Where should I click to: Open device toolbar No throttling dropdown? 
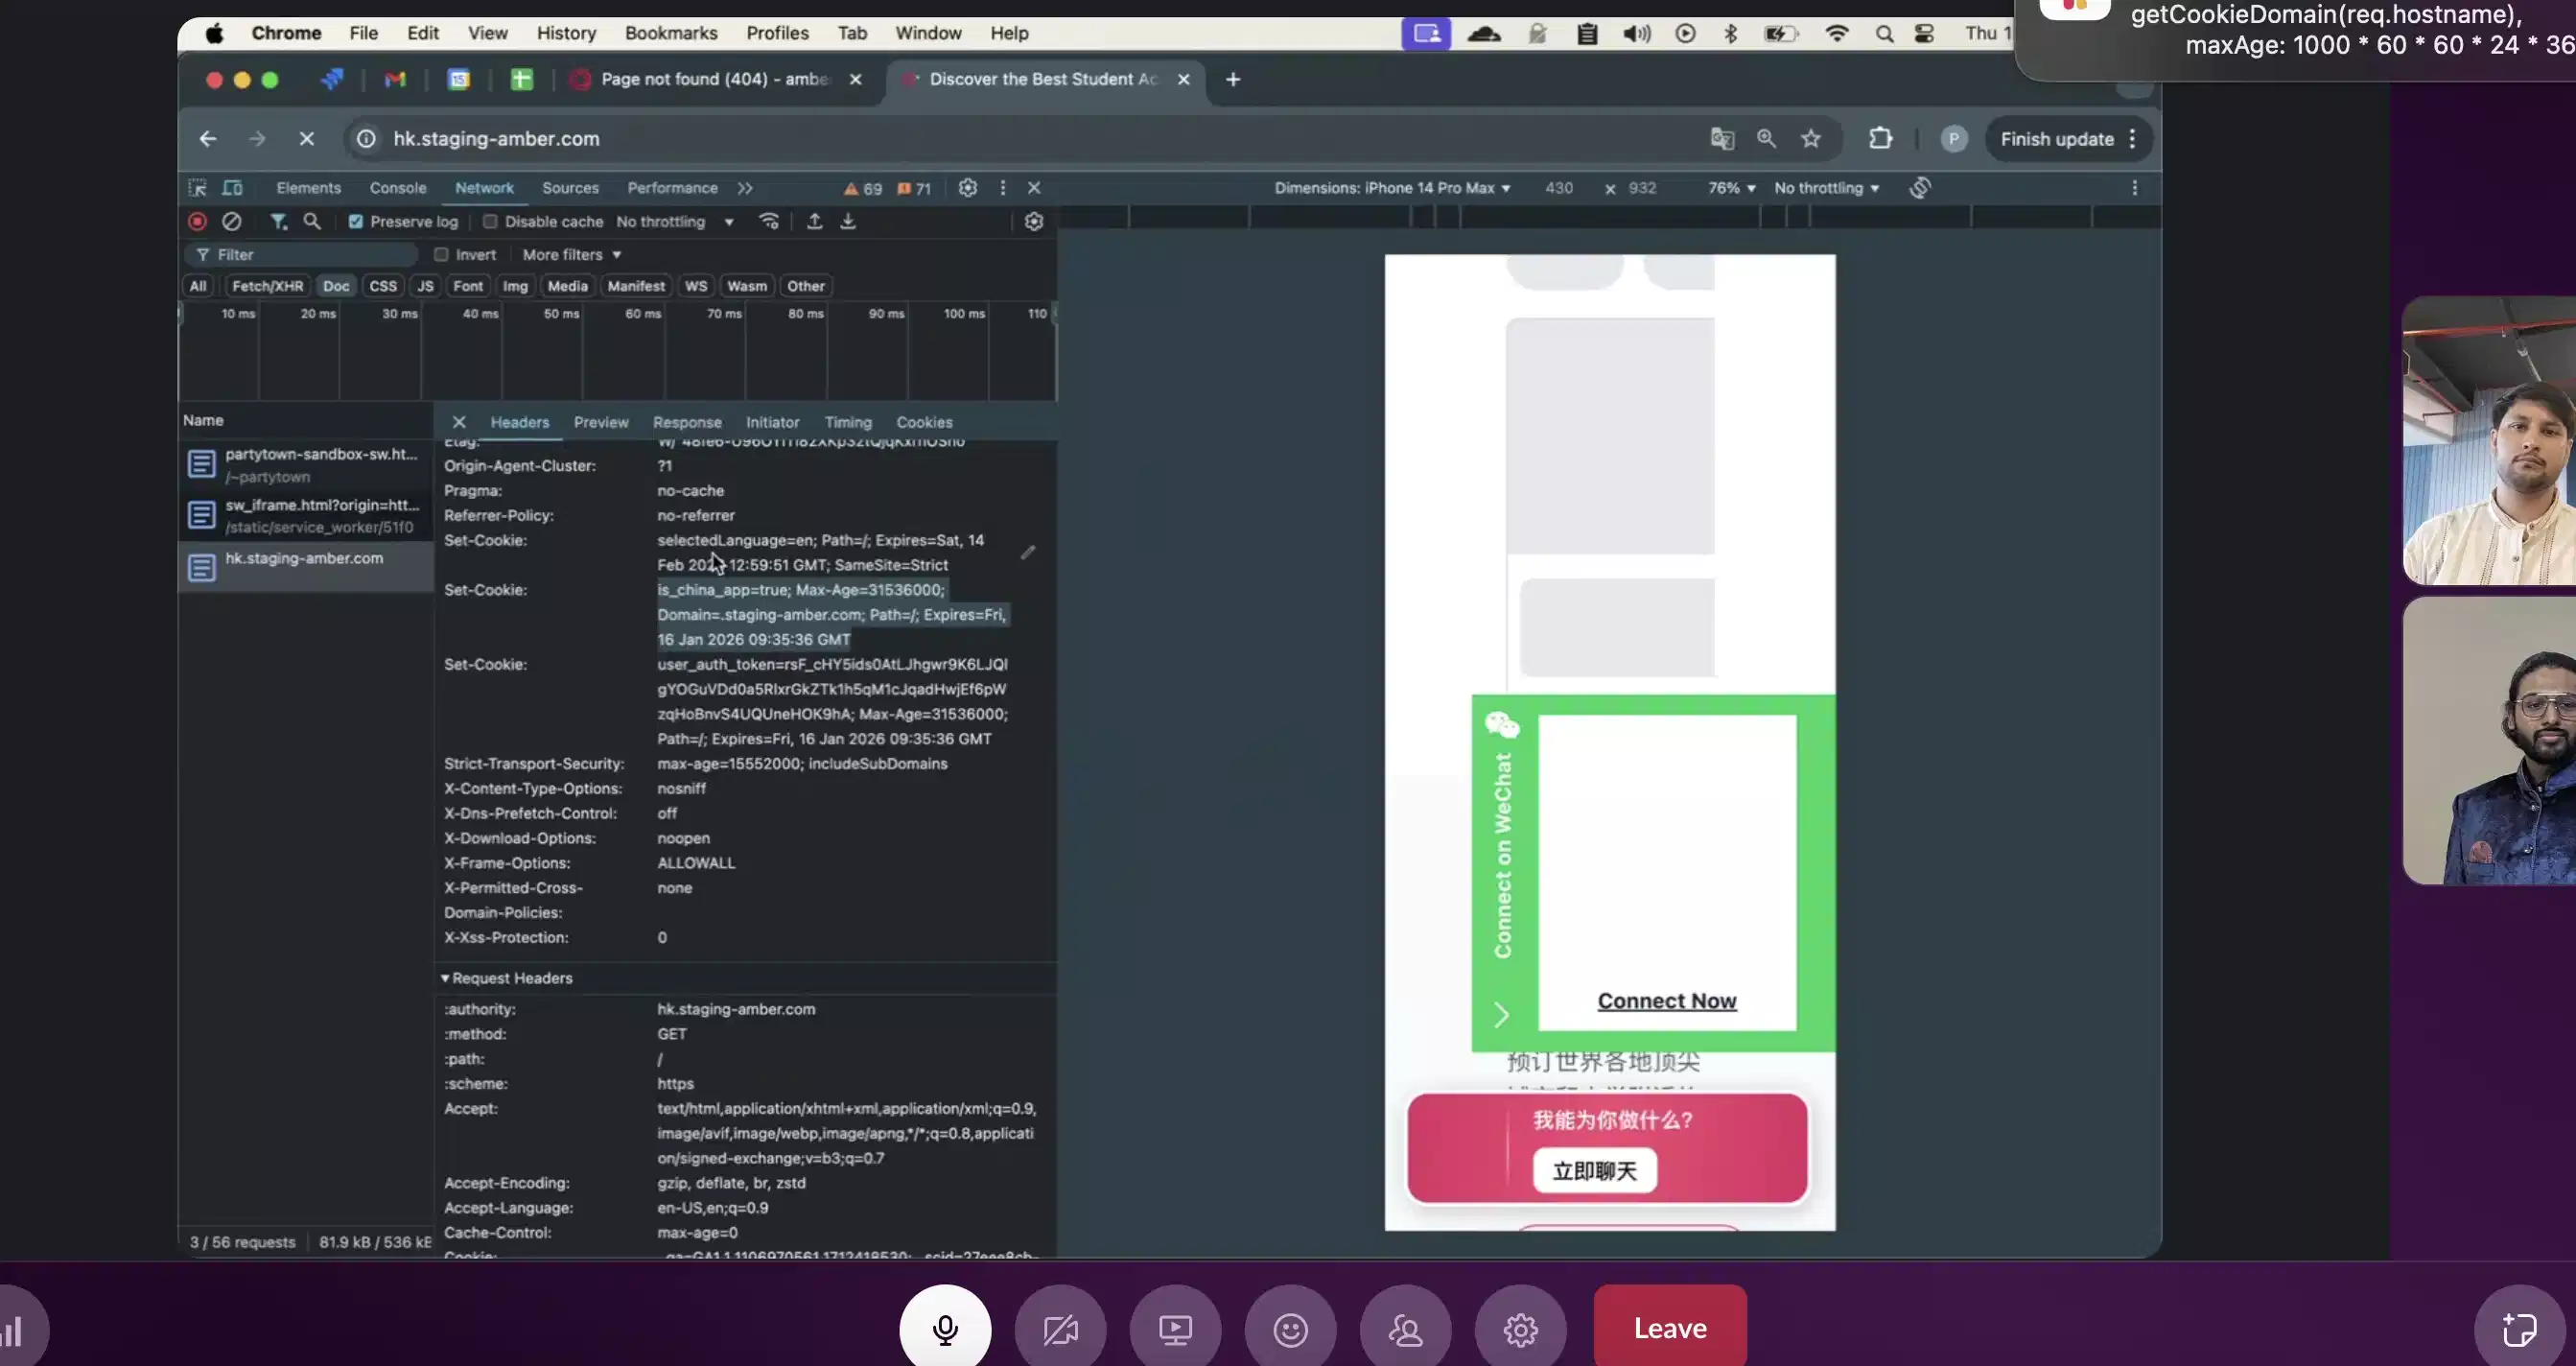(x=1826, y=188)
